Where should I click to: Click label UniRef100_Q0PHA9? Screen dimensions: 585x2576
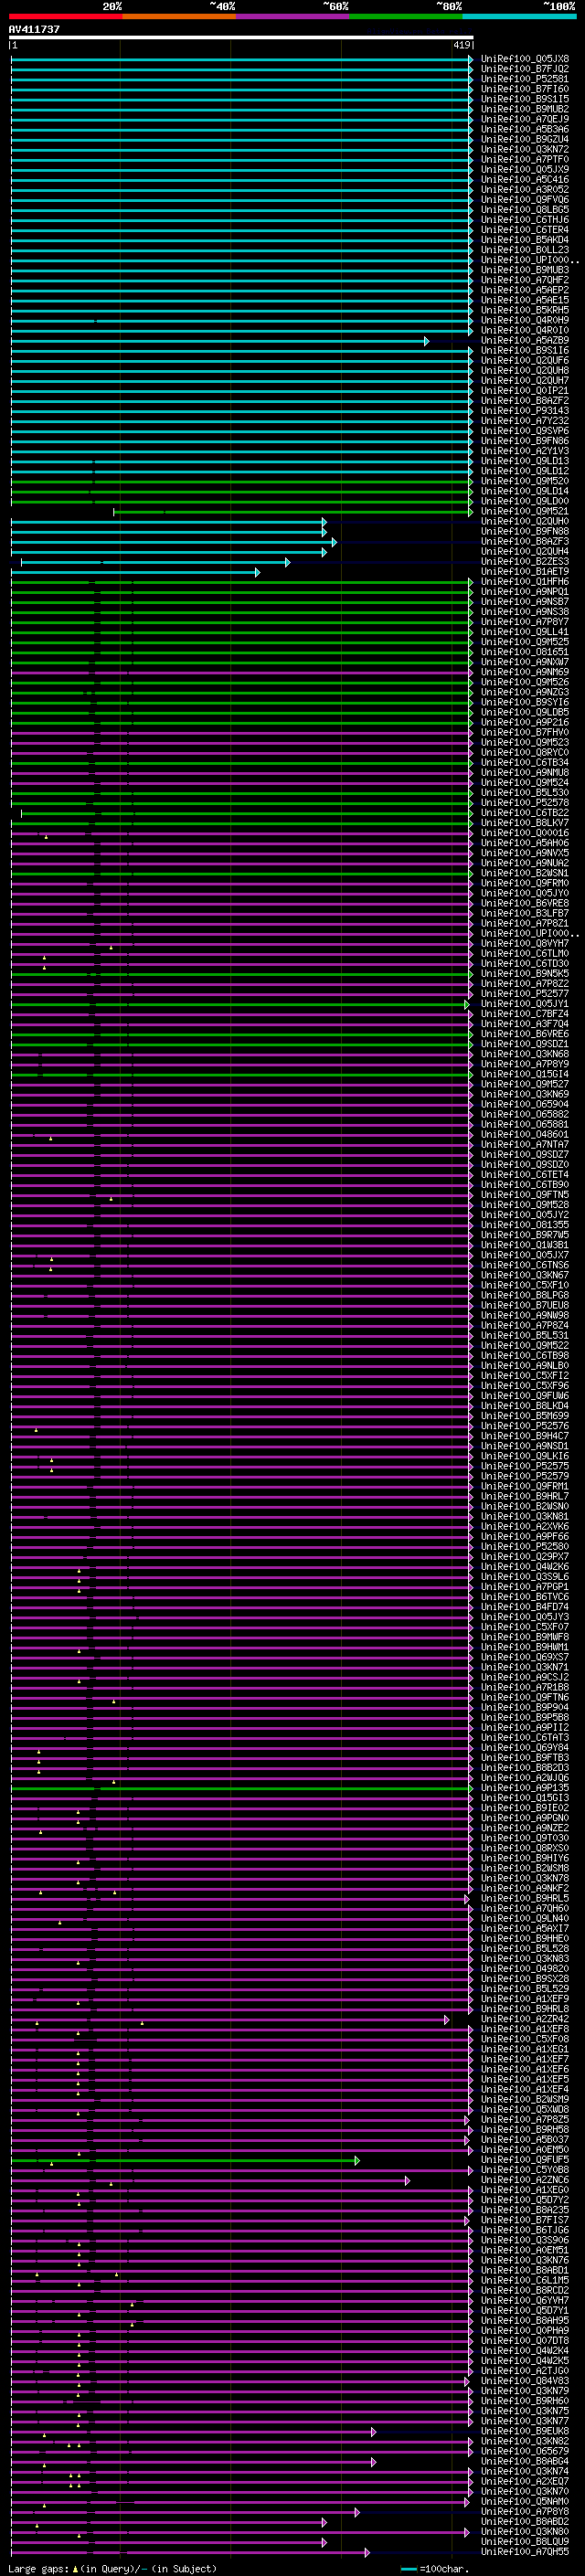pos(525,2332)
